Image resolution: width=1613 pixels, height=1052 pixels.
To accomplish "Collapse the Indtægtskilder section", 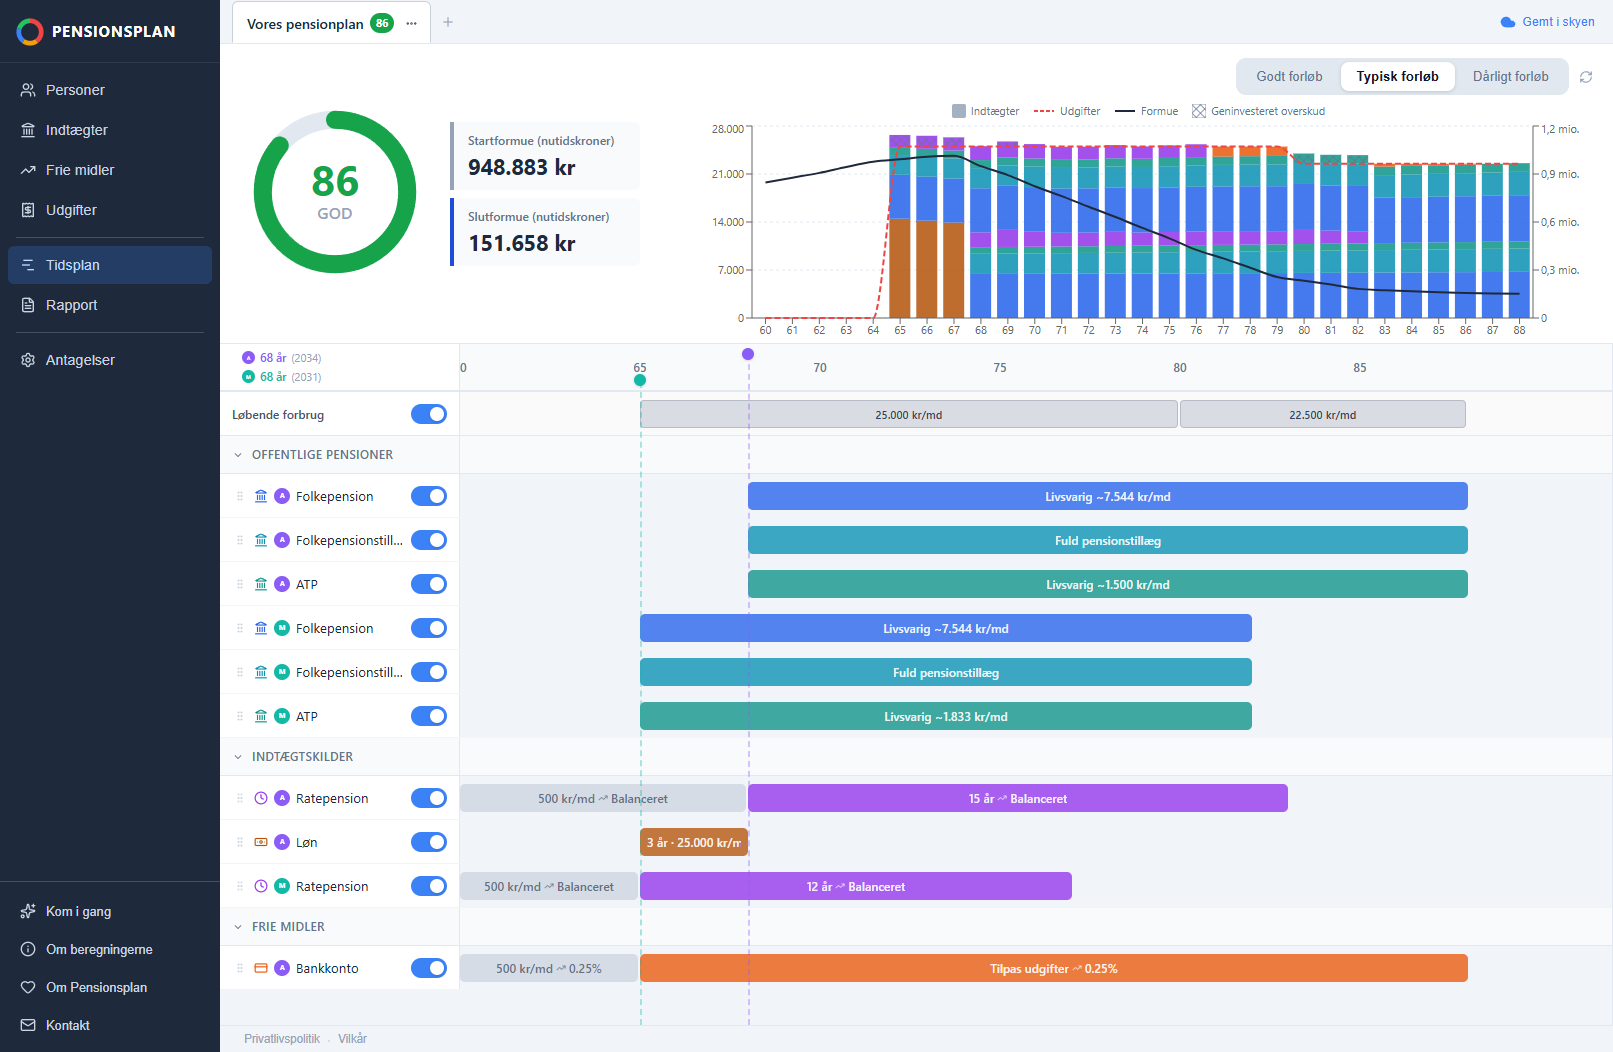I will tap(238, 757).
